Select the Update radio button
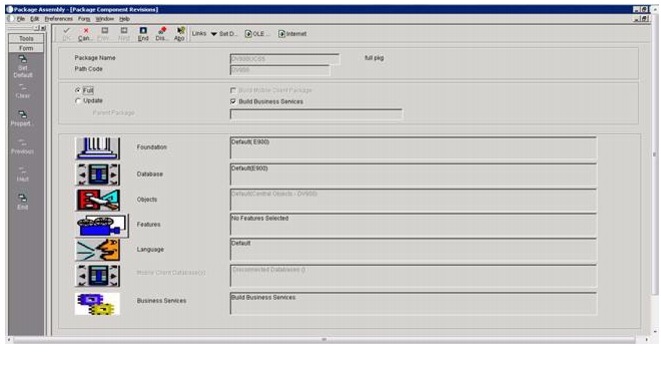 pyautogui.click(x=78, y=101)
